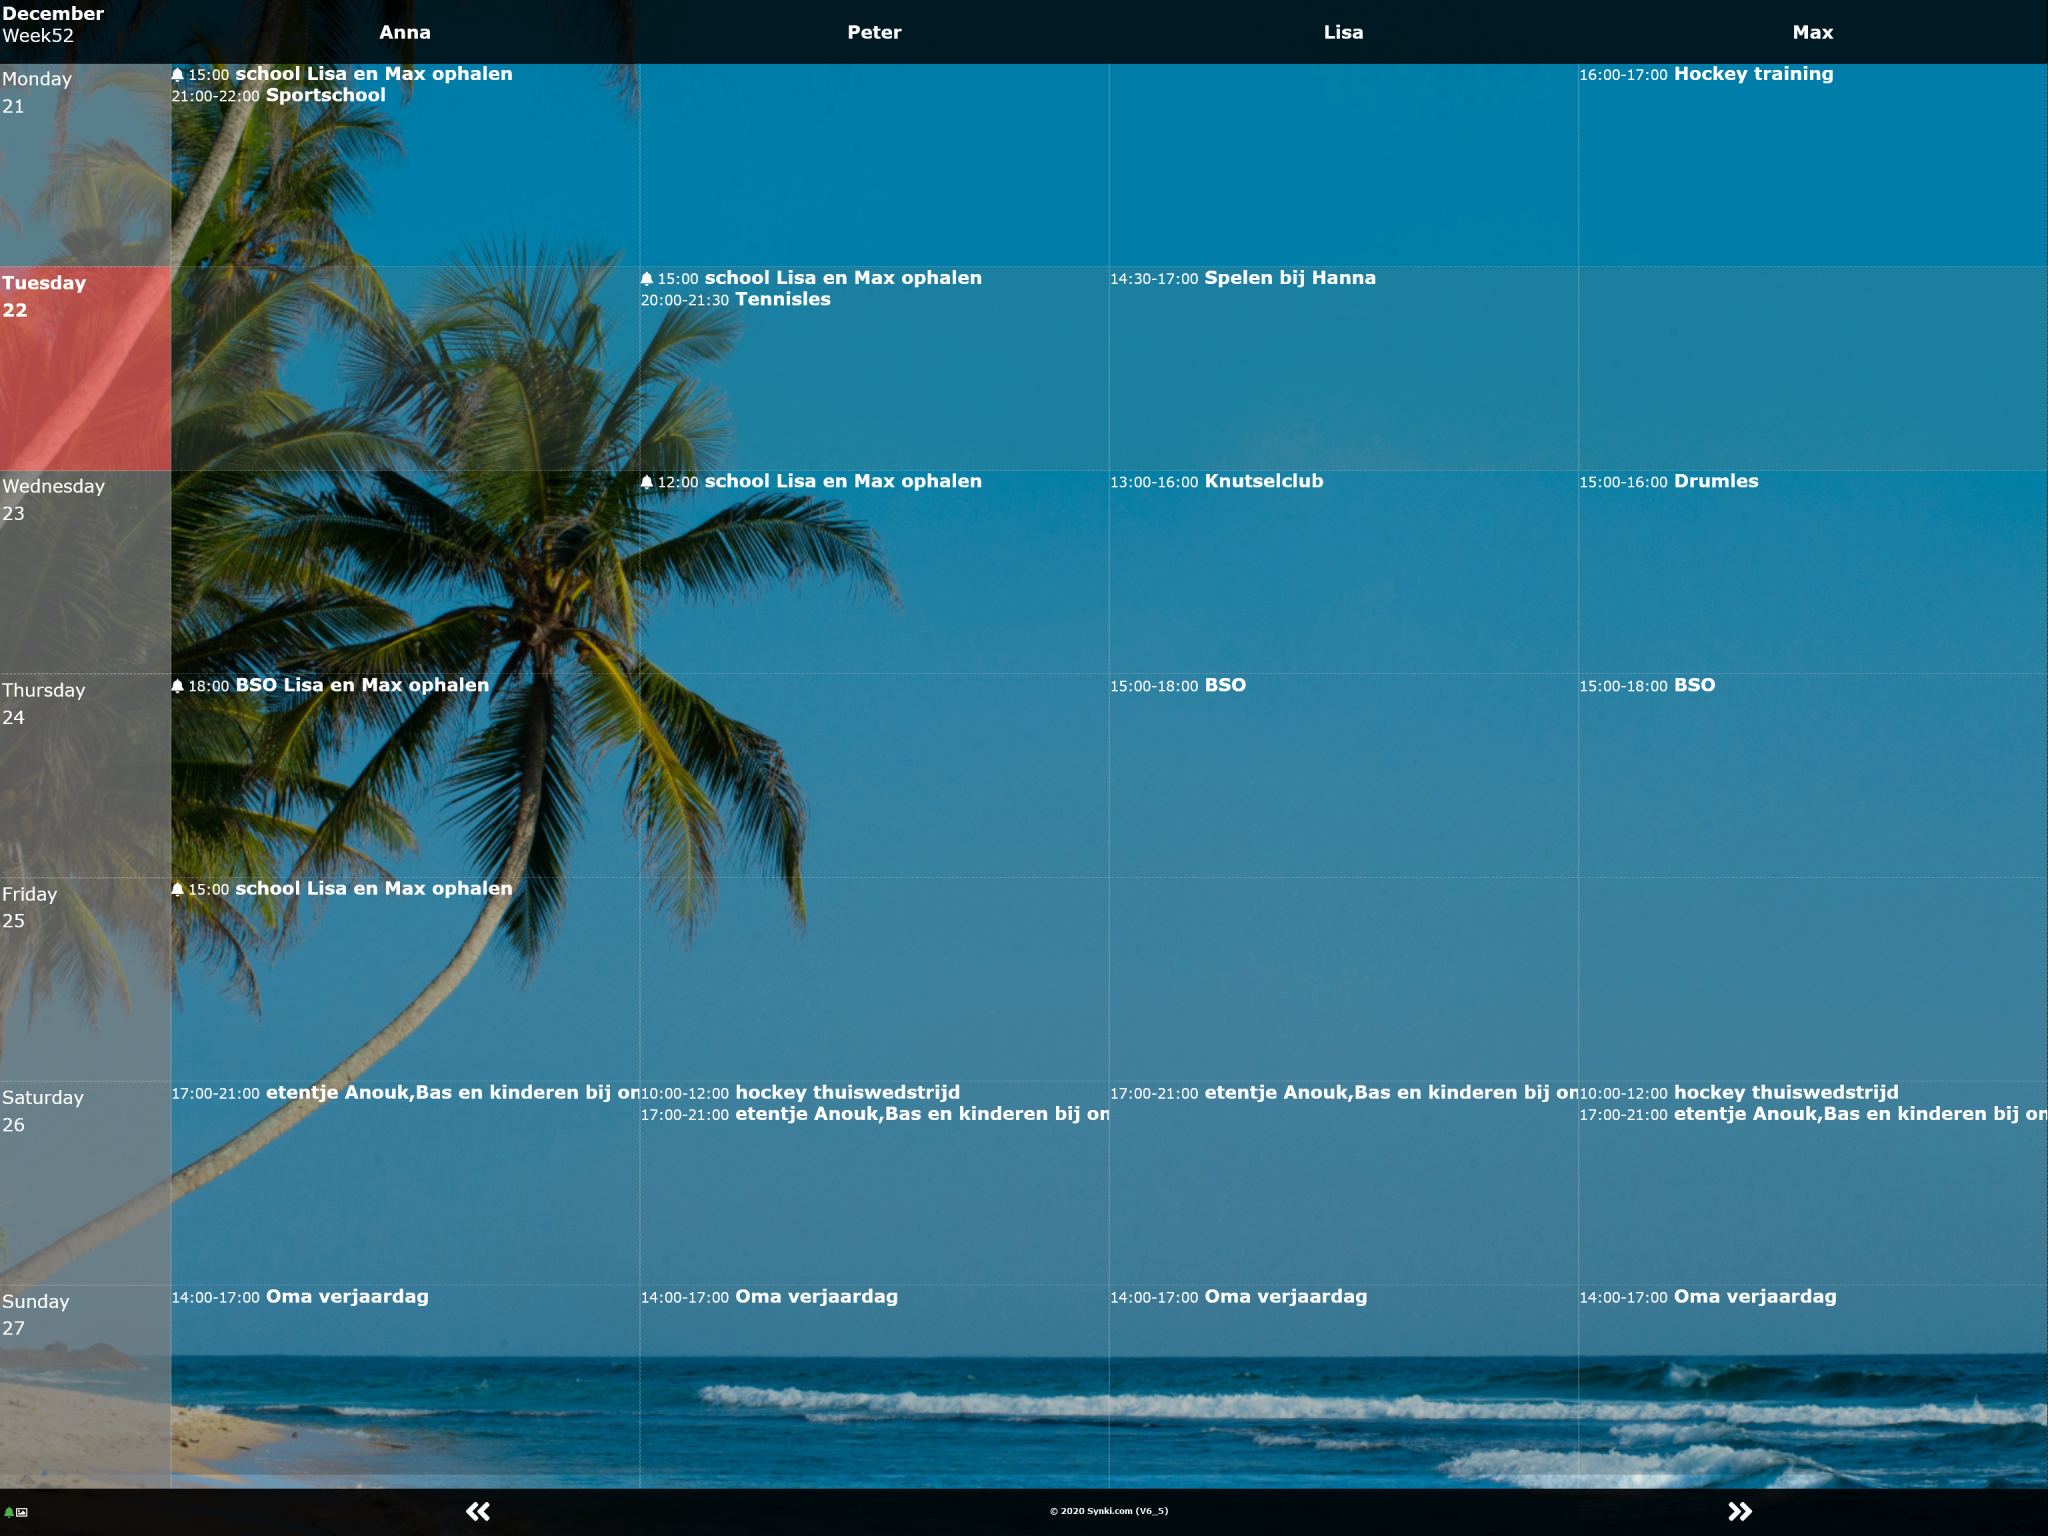
Task: Select the Peter column header
Action: click(874, 32)
